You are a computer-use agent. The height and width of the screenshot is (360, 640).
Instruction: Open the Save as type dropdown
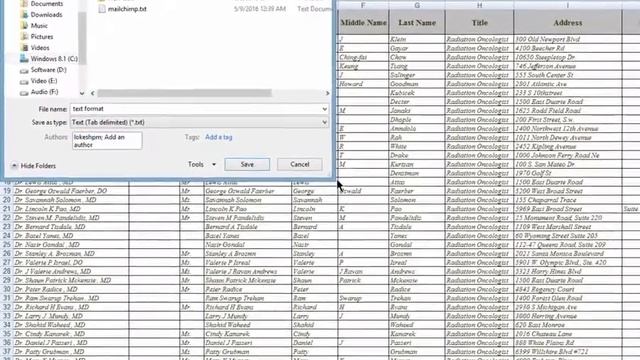pos(199,122)
